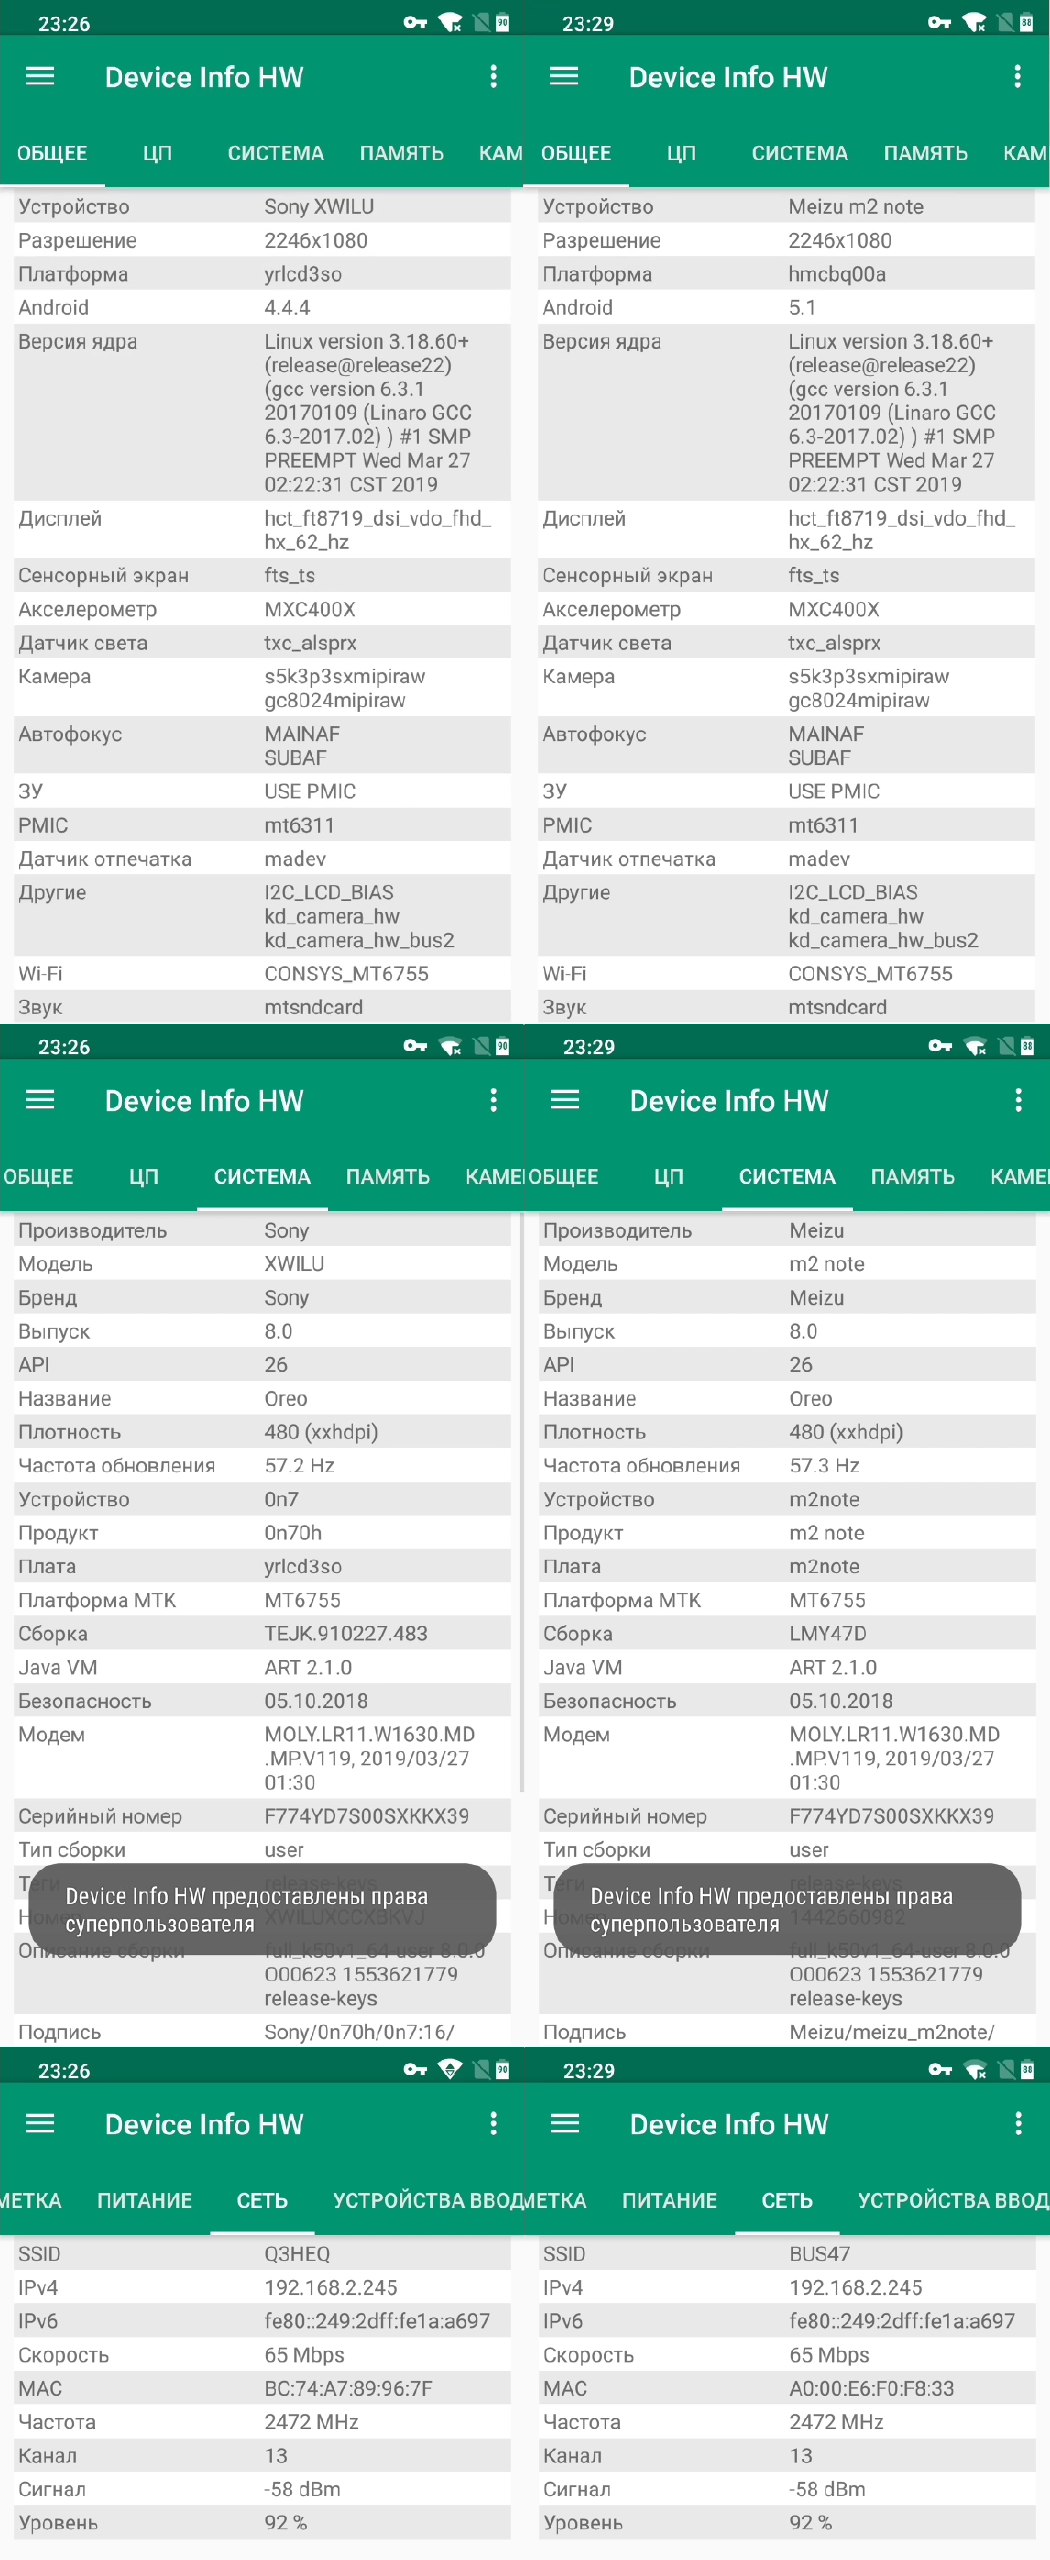The width and height of the screenshot is (1050, 2560).
Task: Tap Wi-Fi icon above Q3HEQ network screen
Action: pos(451,2069)
